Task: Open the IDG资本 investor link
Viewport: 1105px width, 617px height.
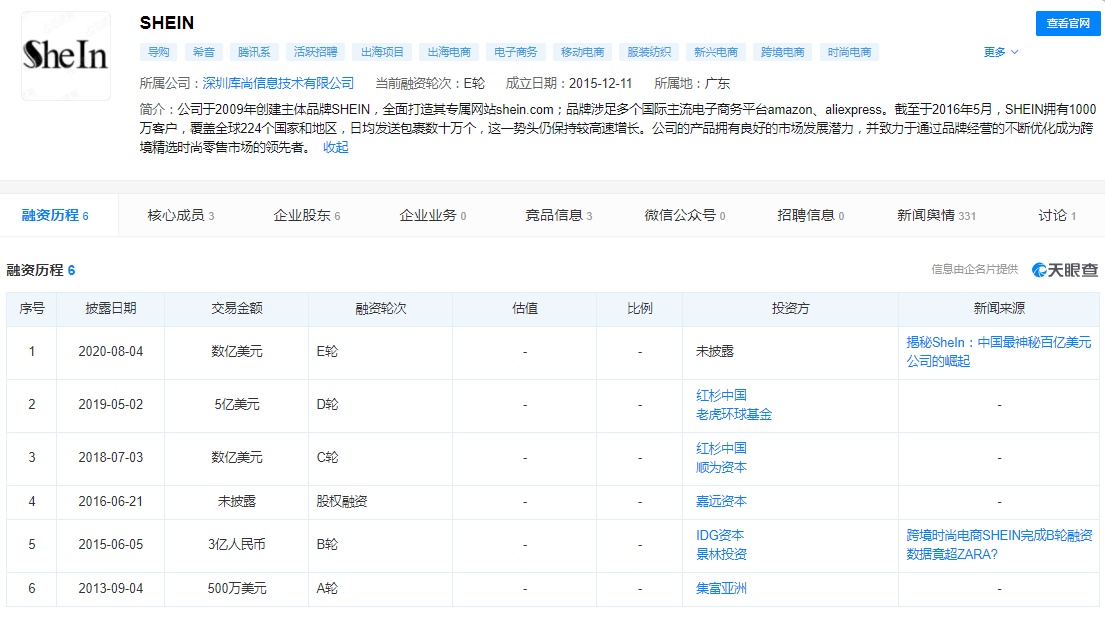Action: point(720,535)
